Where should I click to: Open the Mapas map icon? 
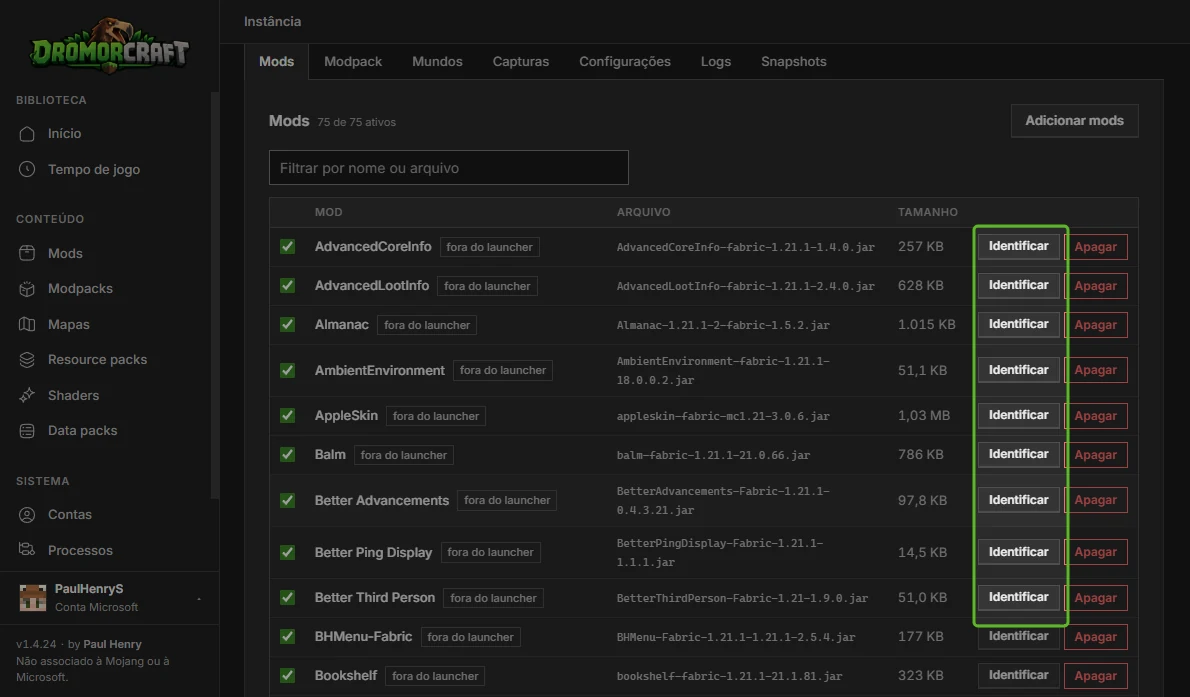click(x=27, y=324)
